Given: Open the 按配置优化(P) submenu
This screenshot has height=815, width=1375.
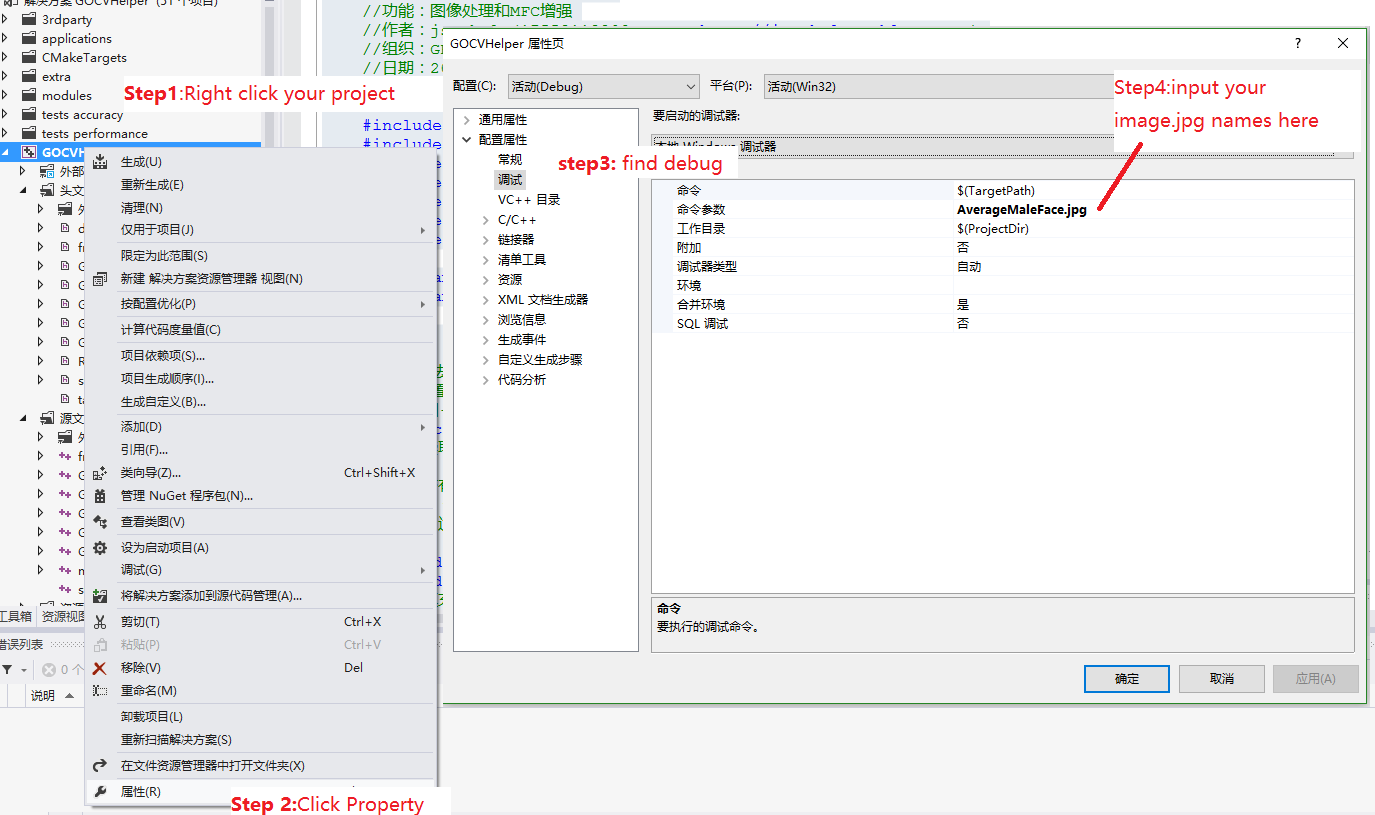Looking at the screenshot, I should (260, 304).
